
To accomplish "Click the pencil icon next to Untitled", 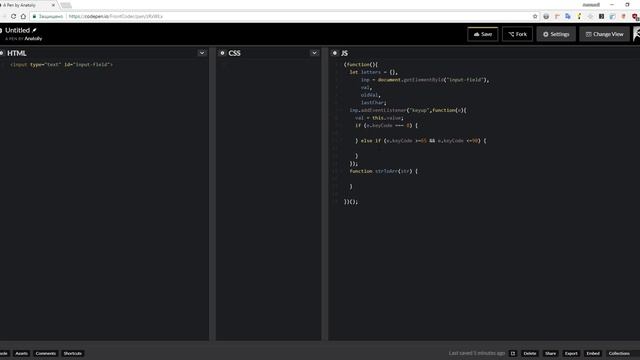I will click(34, 30).
